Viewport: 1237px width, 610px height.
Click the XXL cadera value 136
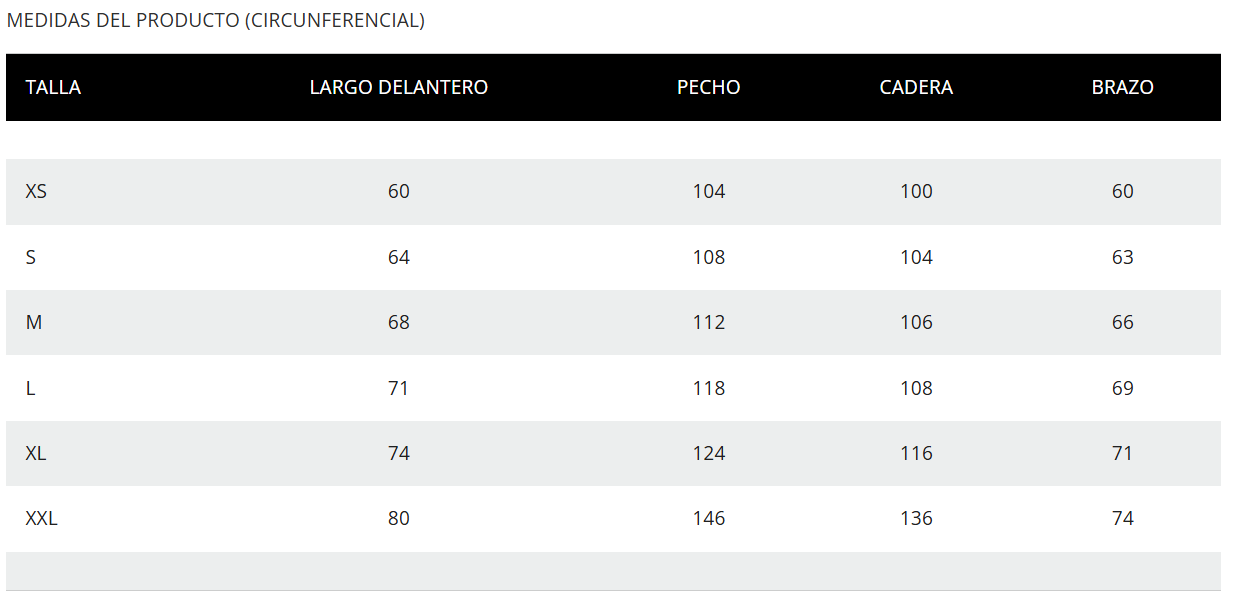(x=916, y=518)
